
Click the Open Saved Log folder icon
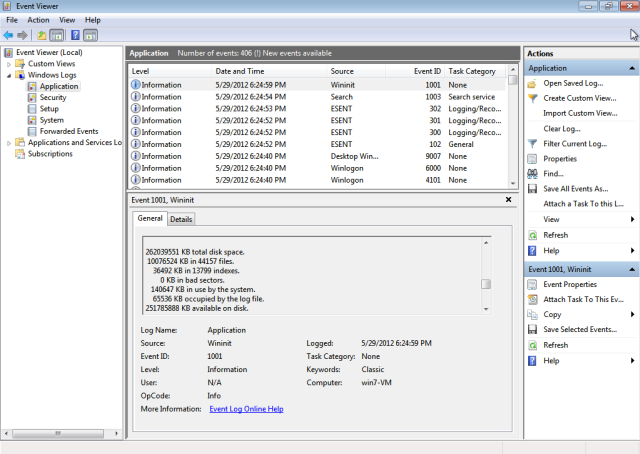532,84
